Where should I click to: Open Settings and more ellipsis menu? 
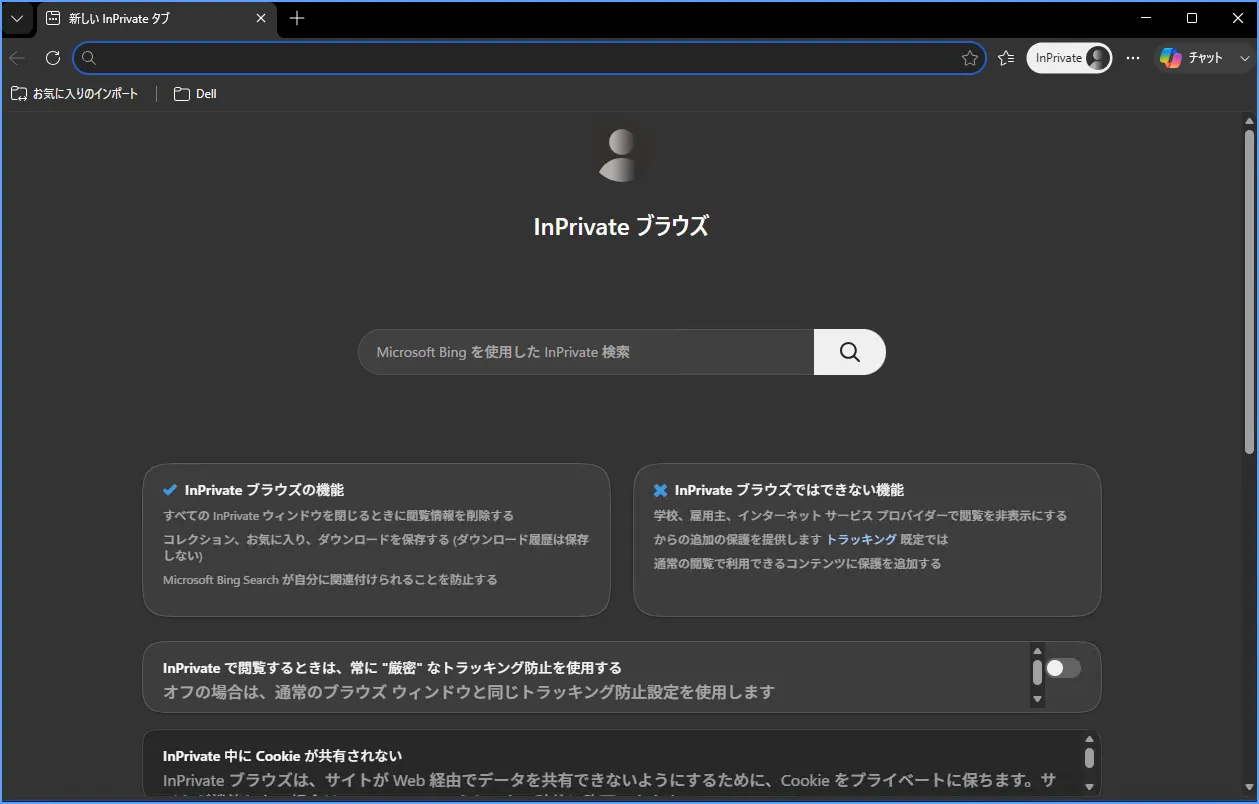(1133, 58)
